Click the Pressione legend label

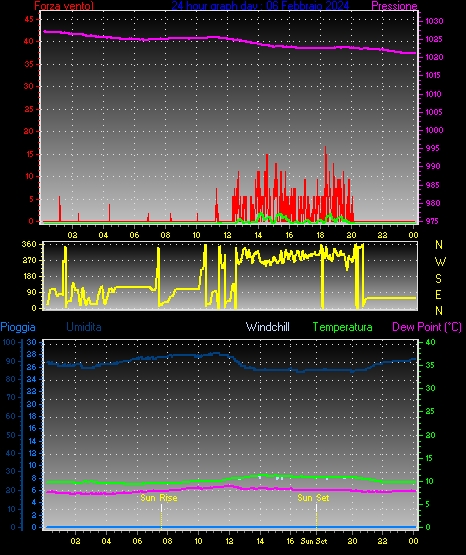394,6
